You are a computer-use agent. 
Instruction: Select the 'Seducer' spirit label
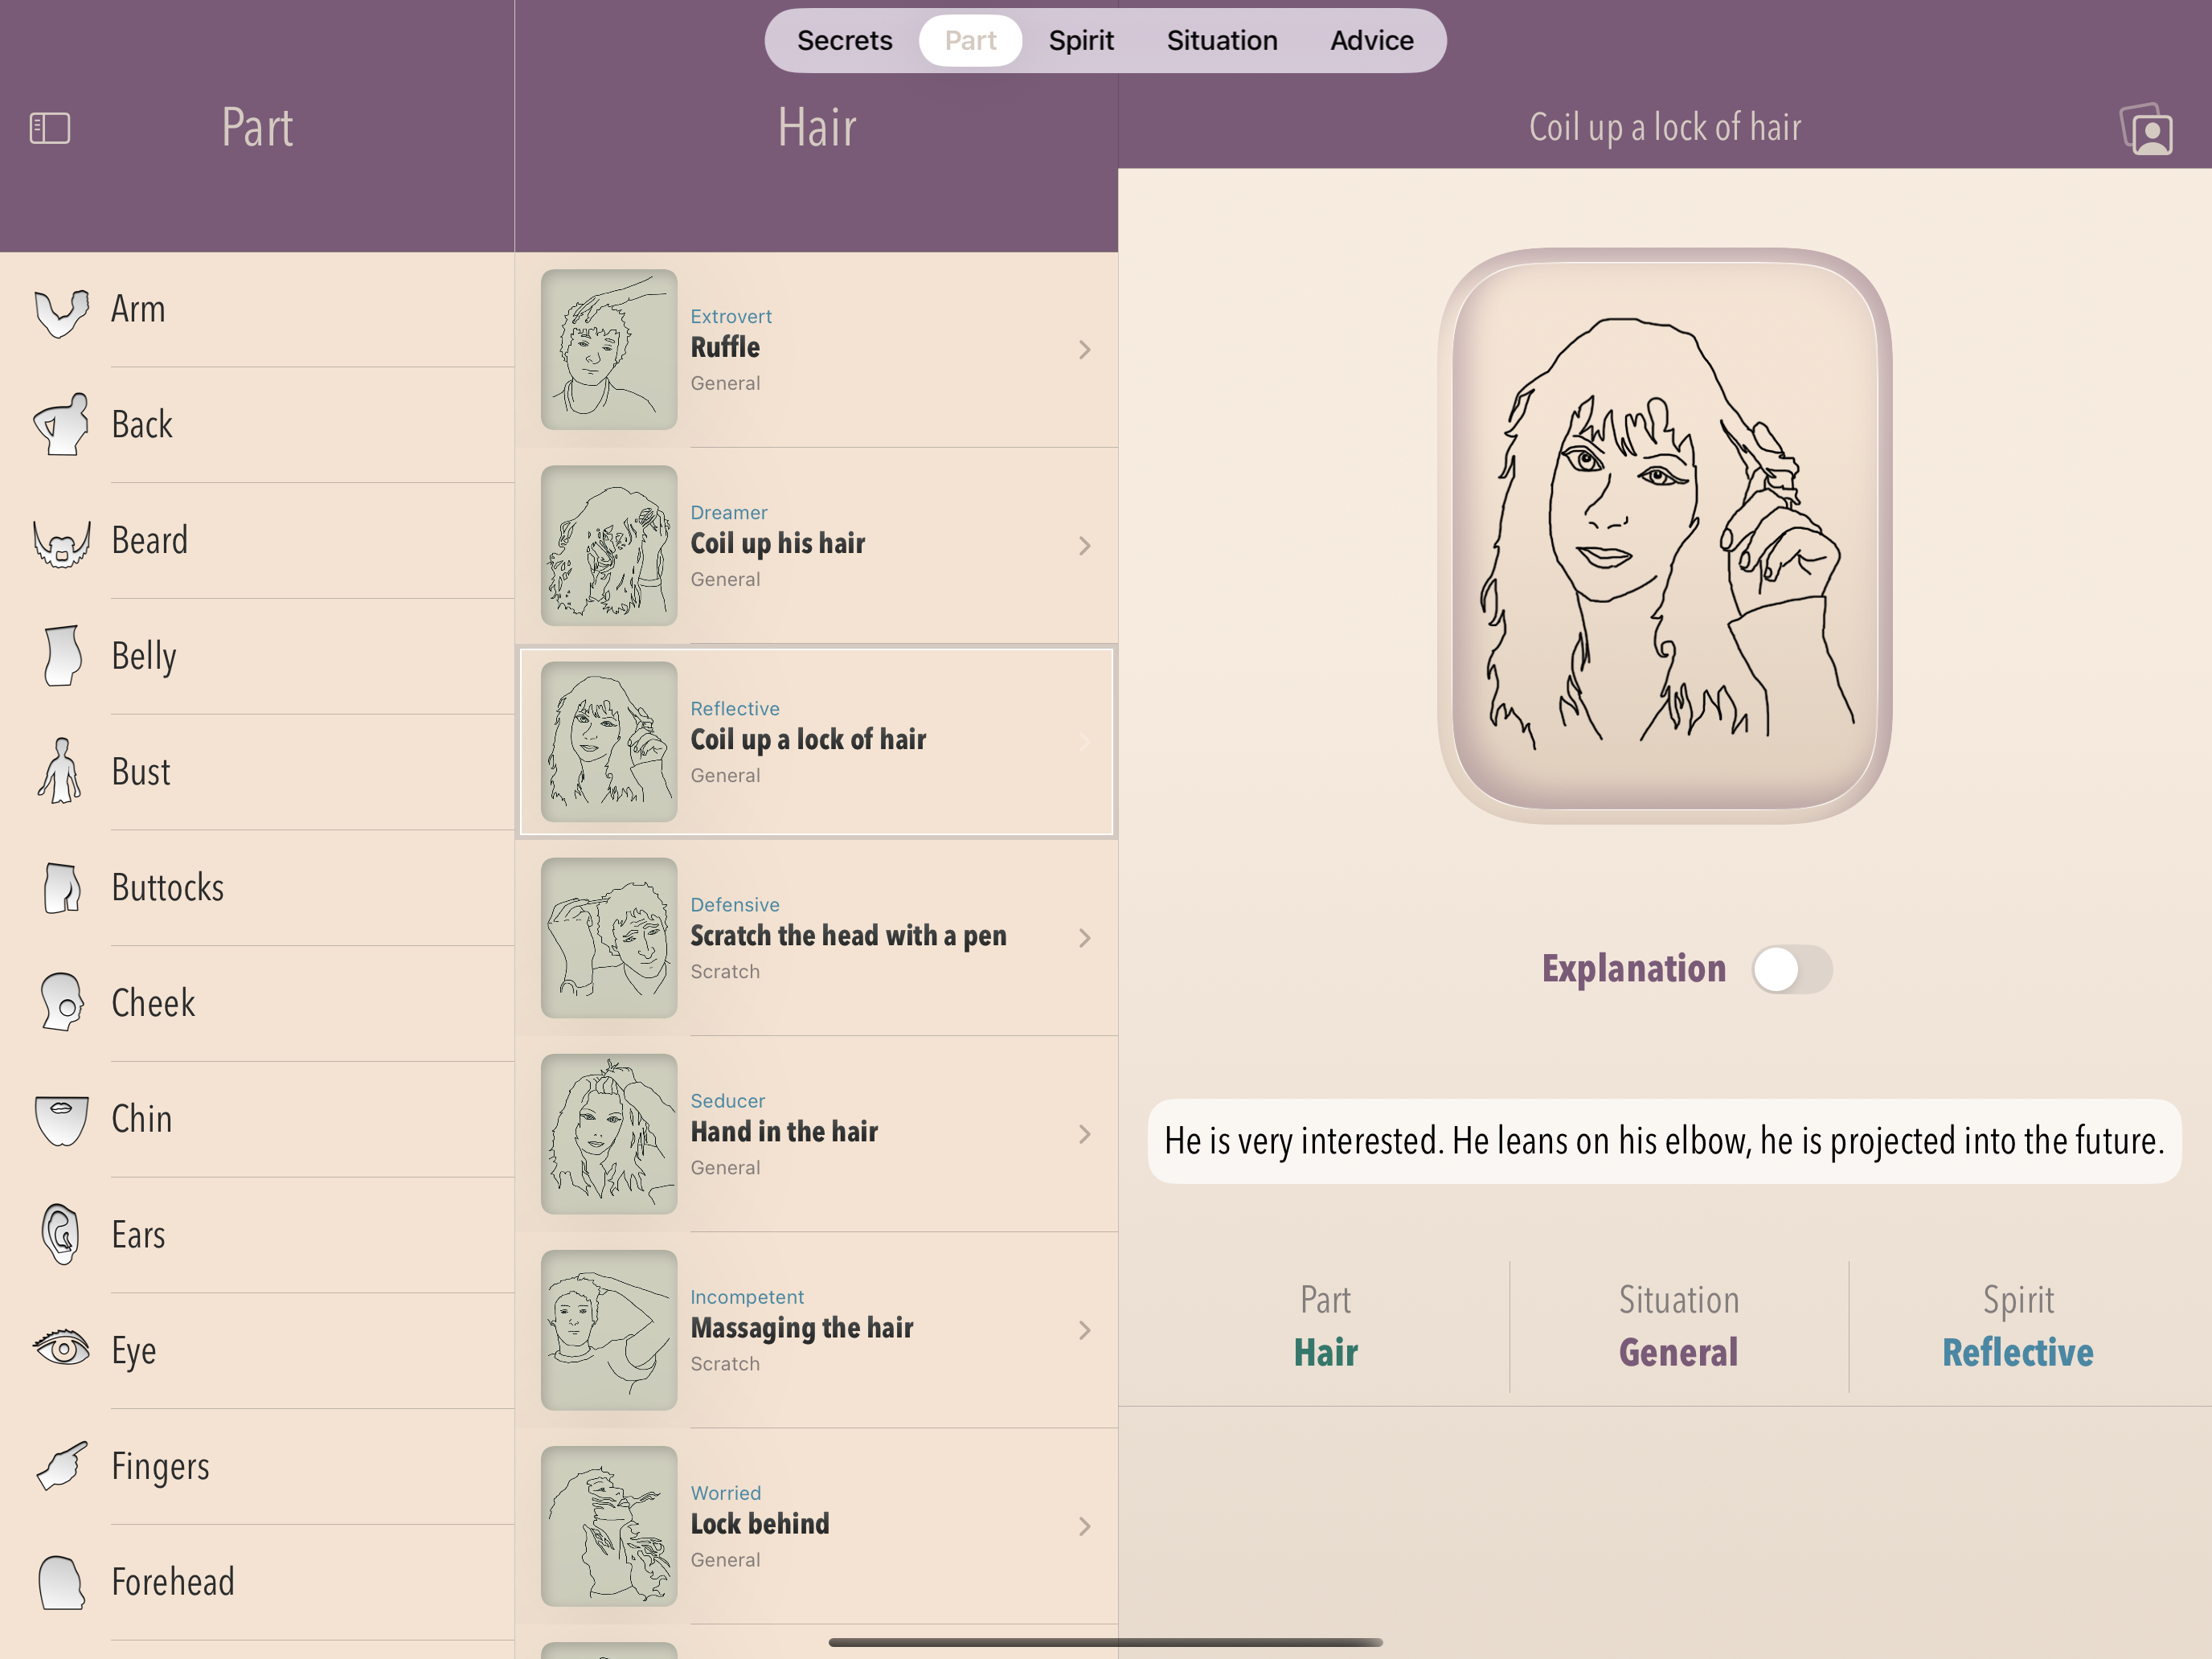pyautogui.click(x=728, y=1100)
